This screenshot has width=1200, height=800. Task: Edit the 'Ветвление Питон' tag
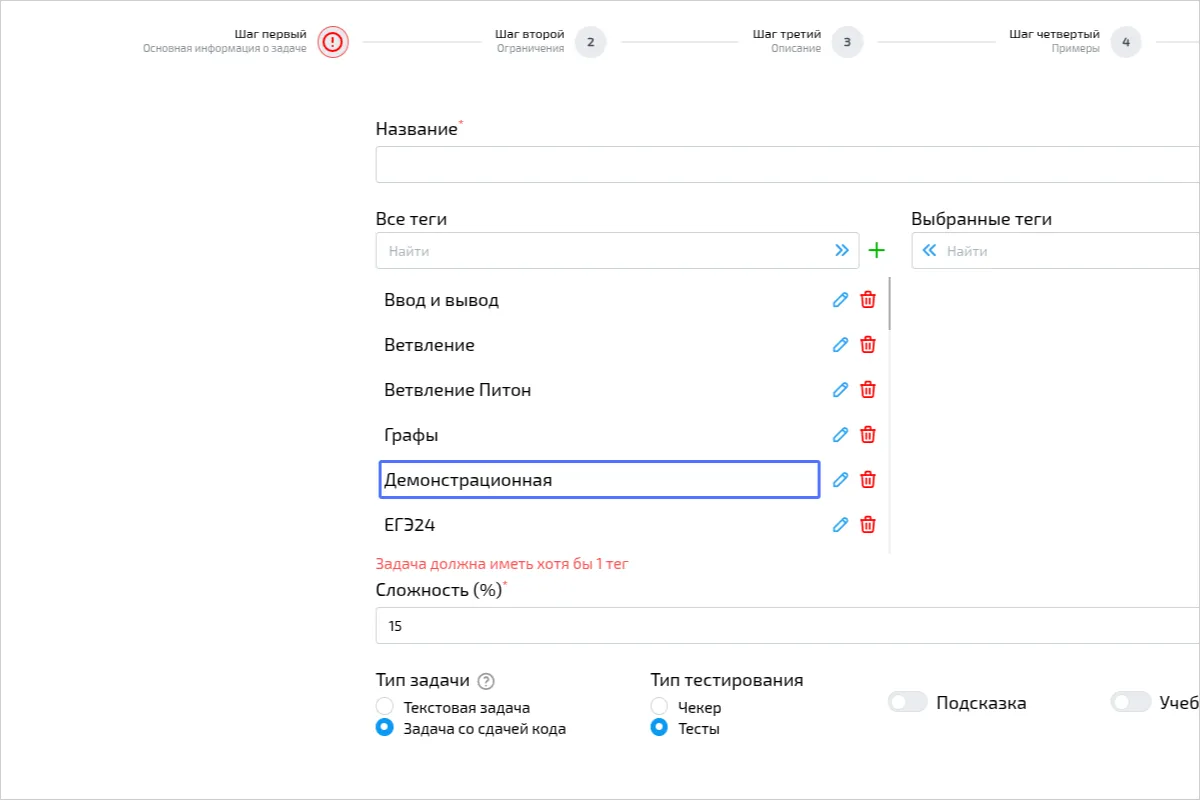840,390
